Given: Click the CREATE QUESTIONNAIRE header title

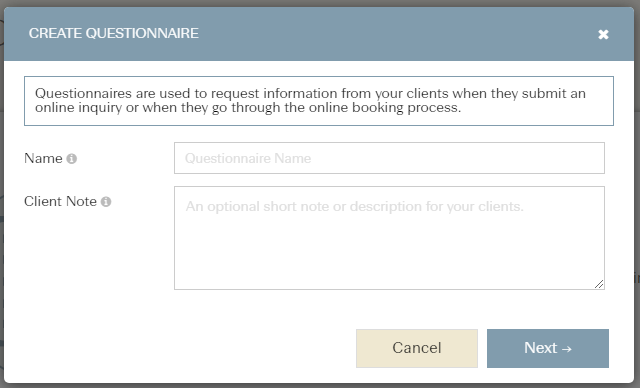Looking at the screenshot, I should click(x=113, y=33).
